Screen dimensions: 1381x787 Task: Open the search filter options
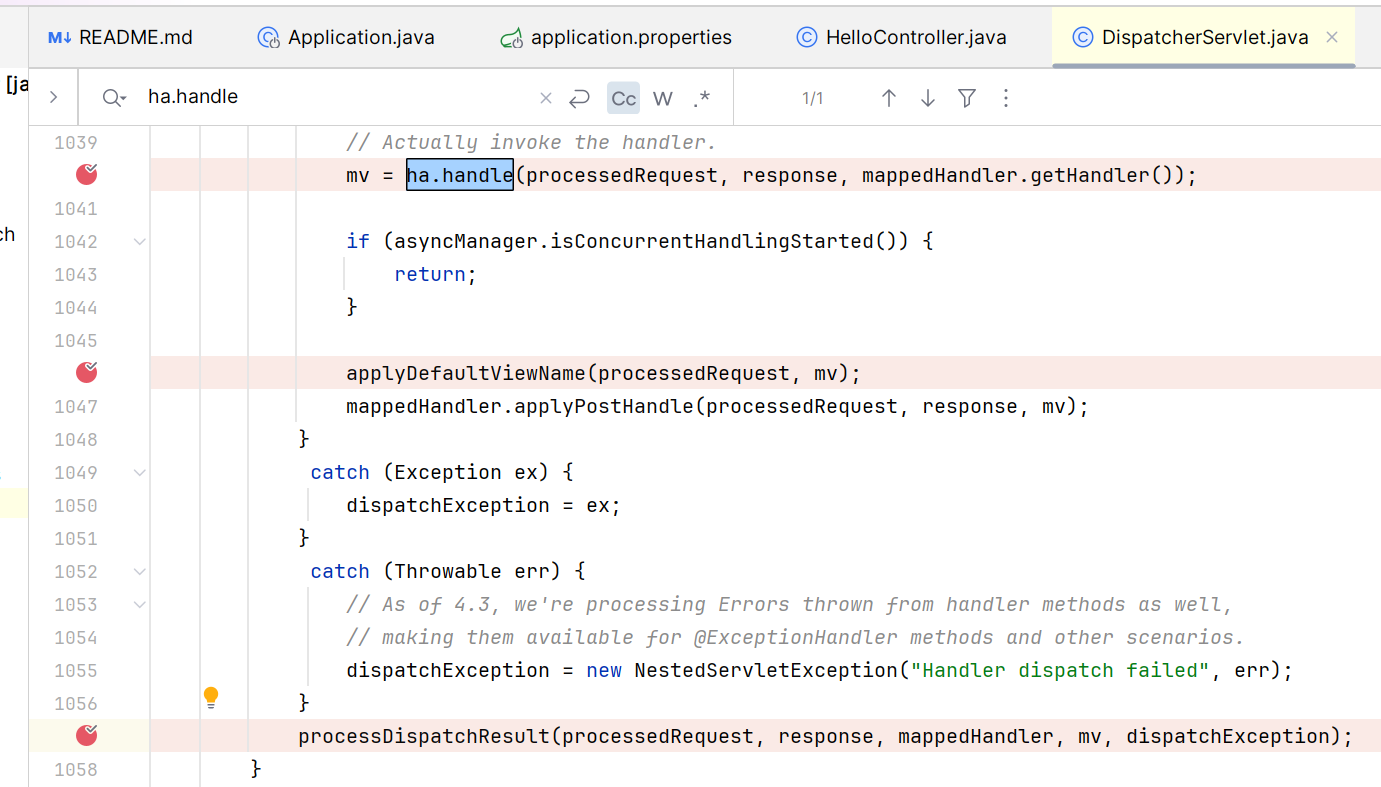(967, 98)
